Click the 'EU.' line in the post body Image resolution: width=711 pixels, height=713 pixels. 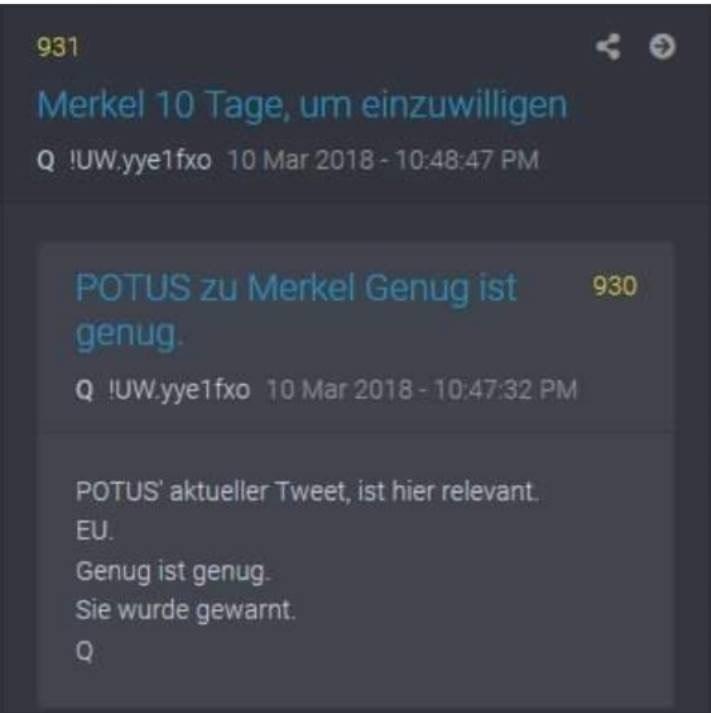[x=95, y=531]
